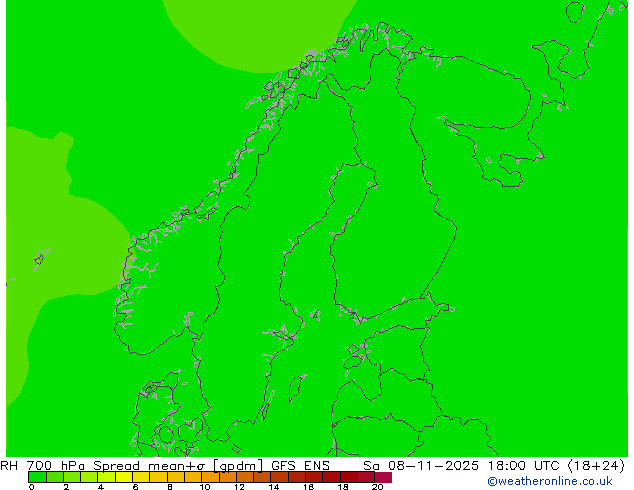This screenshot has width=634, height=490.
Task: Open the weatheronline.co.uk copyright link
Action: coord(549,481)
